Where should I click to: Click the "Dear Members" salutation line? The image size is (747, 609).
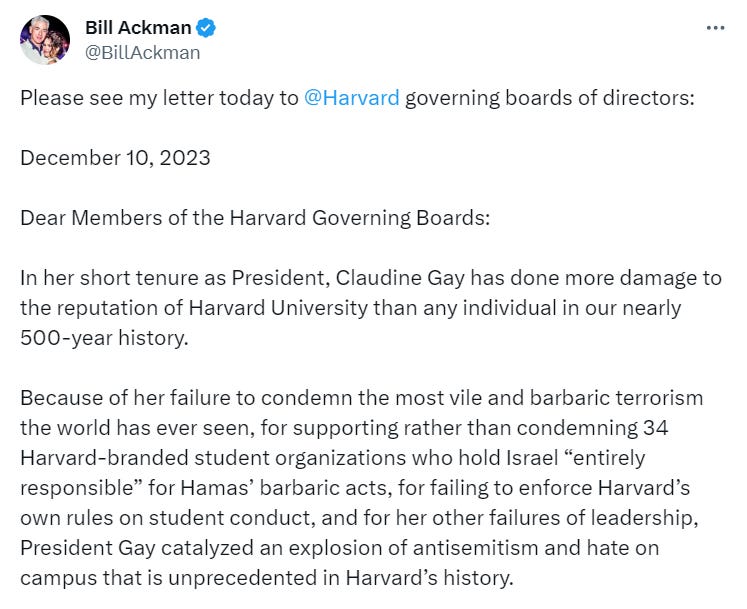[255, 217]
